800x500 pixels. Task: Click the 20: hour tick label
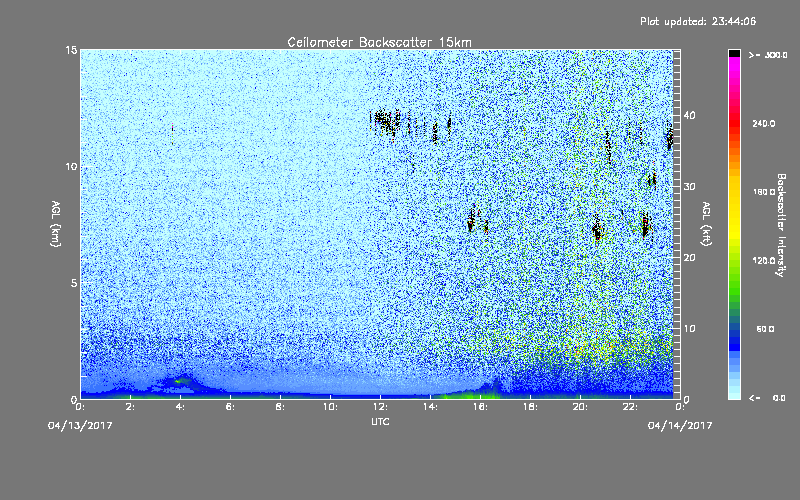tap(581, 407)
